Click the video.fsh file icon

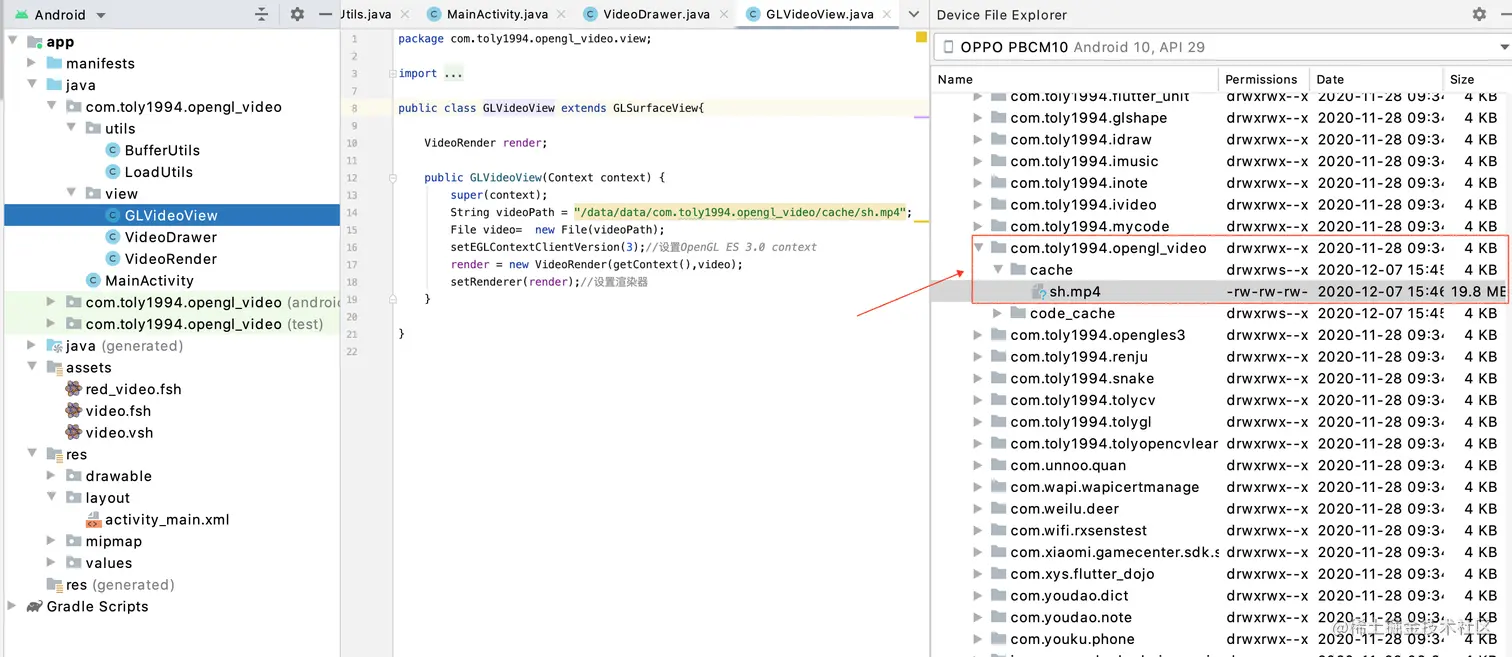pyautogui.click(x=74, y=411)
